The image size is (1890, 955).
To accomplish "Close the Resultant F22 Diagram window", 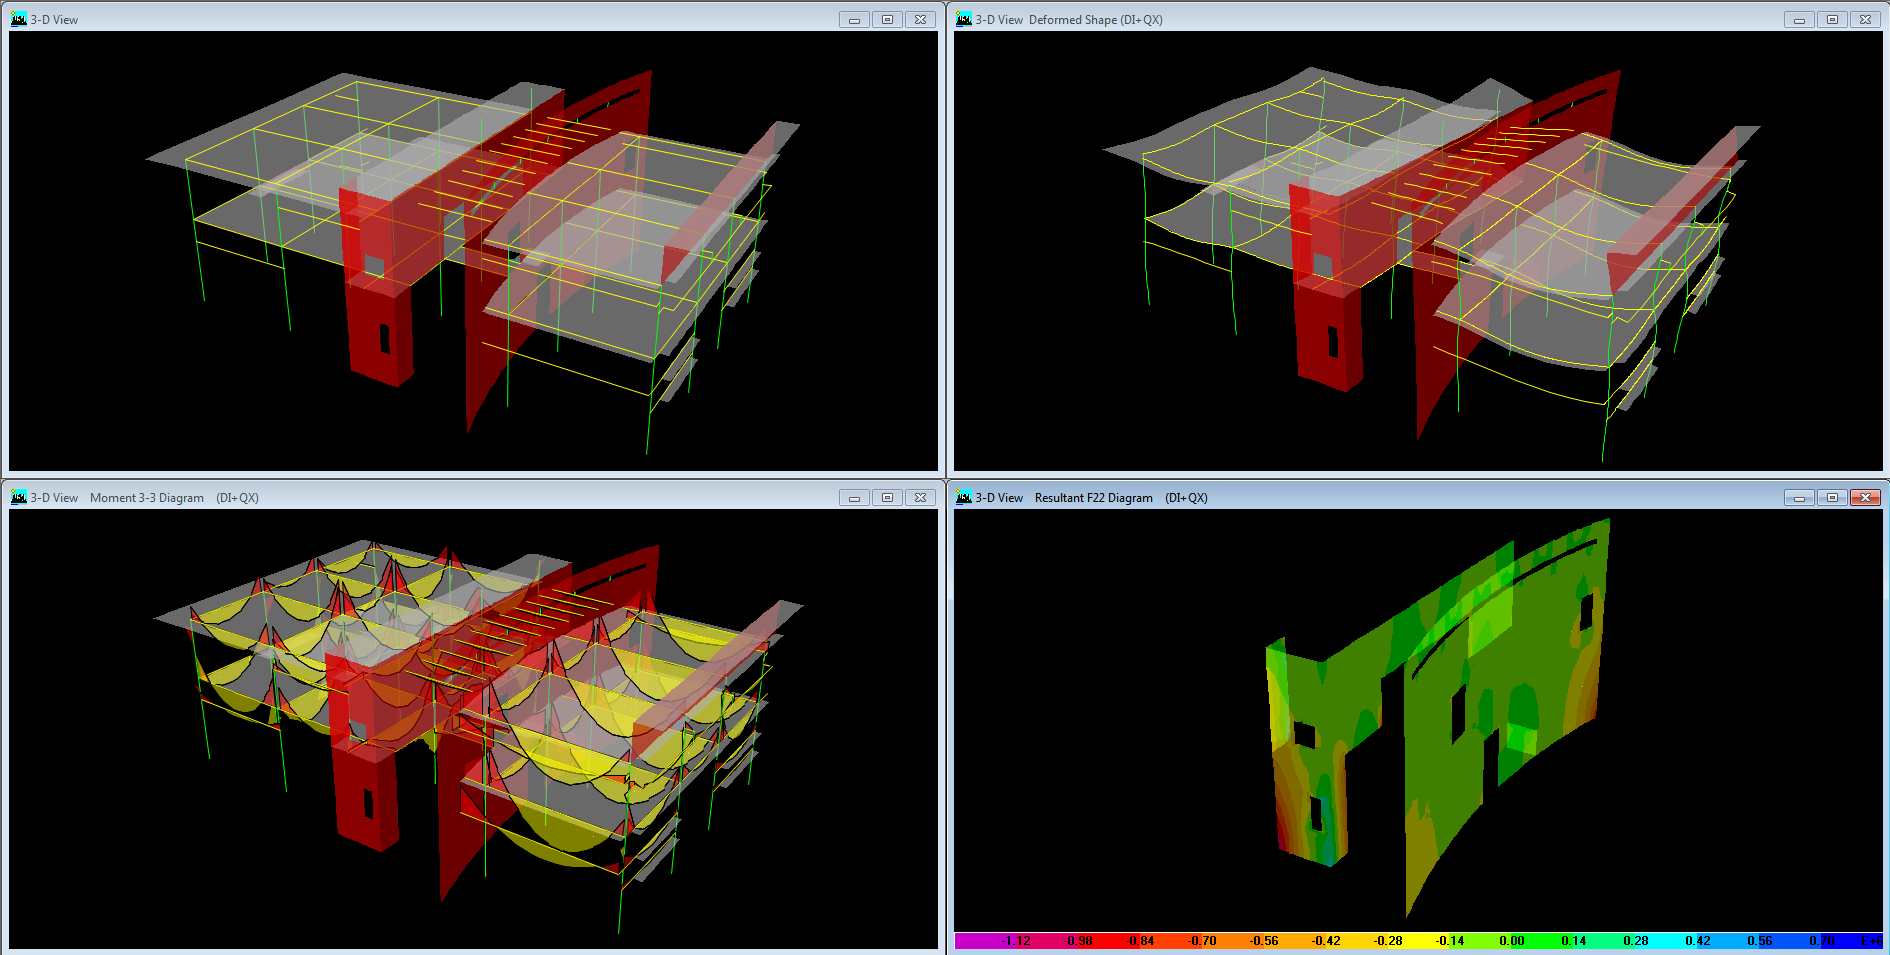I will click(x=1865, y=497).
